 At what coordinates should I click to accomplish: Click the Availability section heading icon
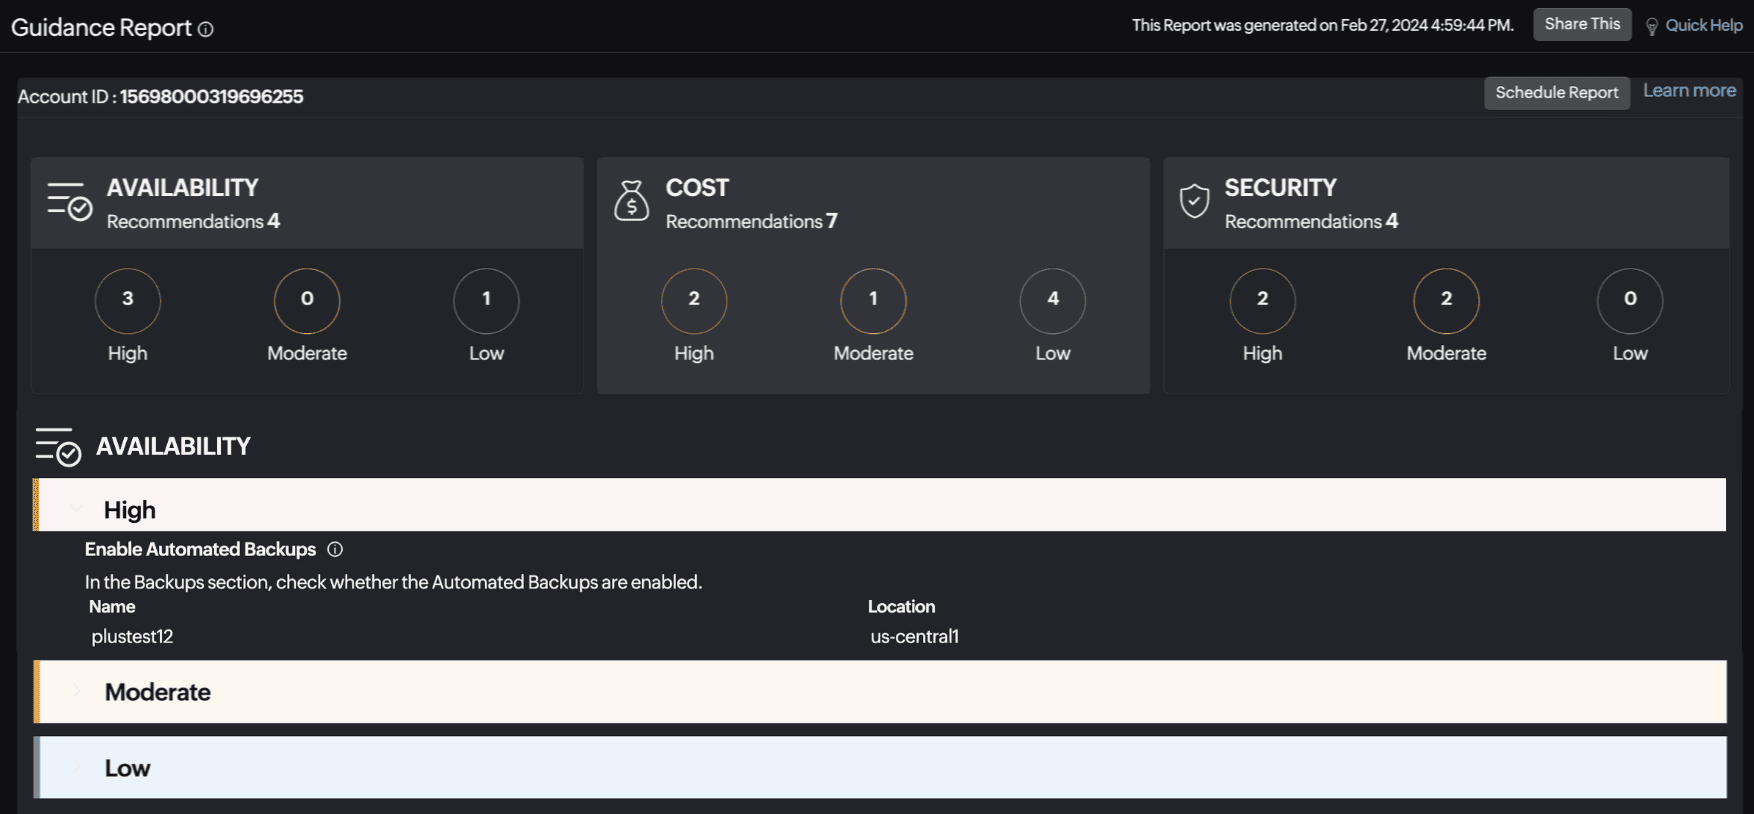(x=58, y=447)
